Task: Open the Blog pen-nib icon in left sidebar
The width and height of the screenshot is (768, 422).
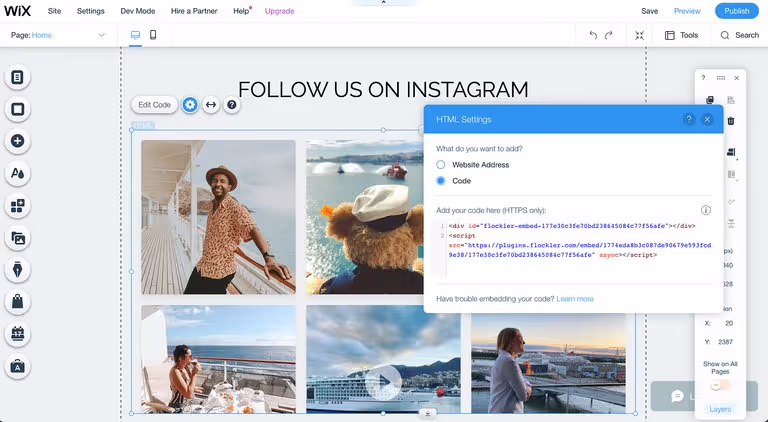Action: tap(18, 270)
